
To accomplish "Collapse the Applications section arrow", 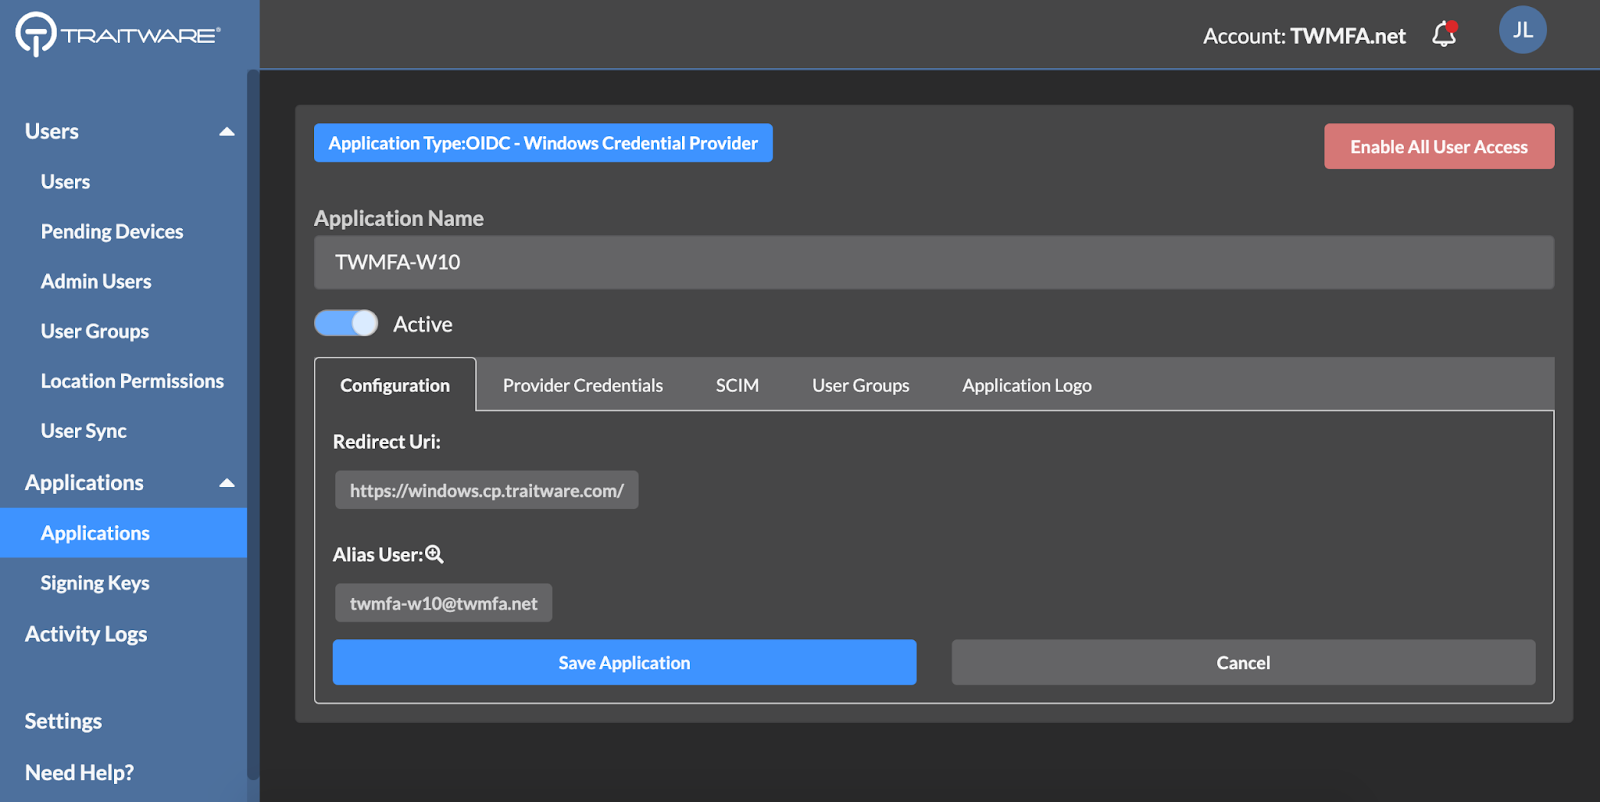I will (x=227, y=483).
